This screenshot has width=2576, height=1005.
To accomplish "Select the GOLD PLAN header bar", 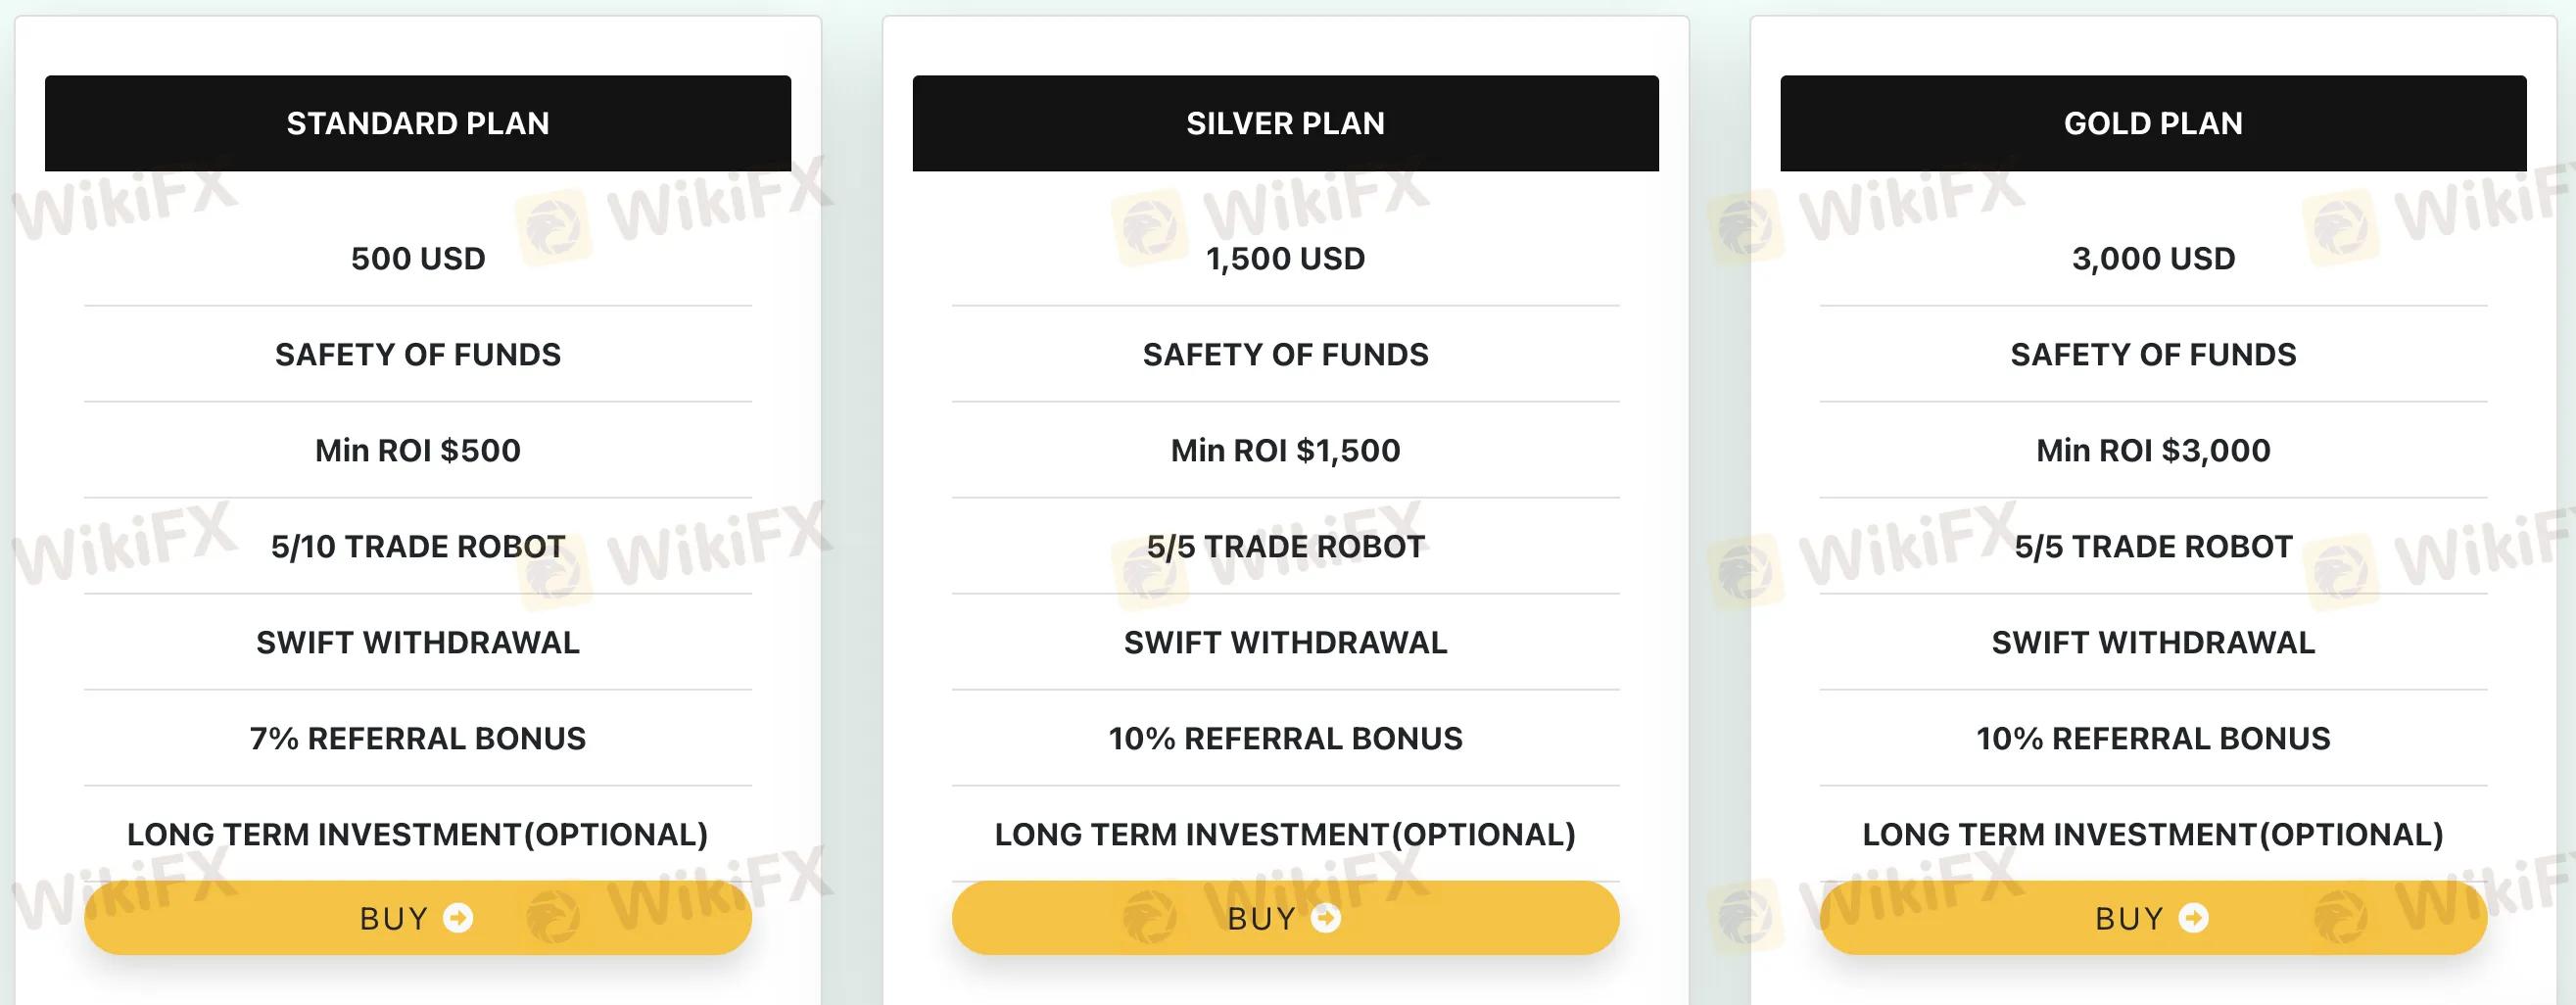I will 2153,122.
